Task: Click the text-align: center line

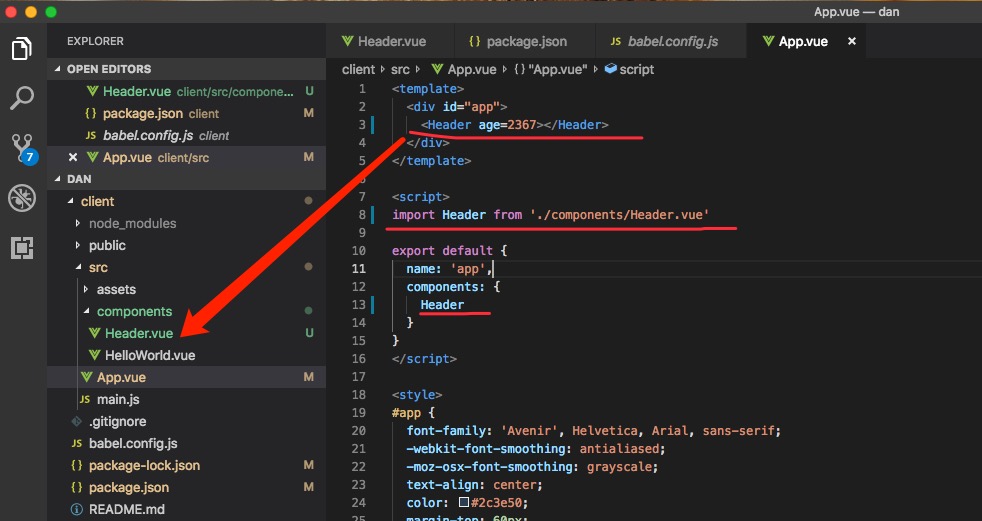Action: tap(475, 485)
